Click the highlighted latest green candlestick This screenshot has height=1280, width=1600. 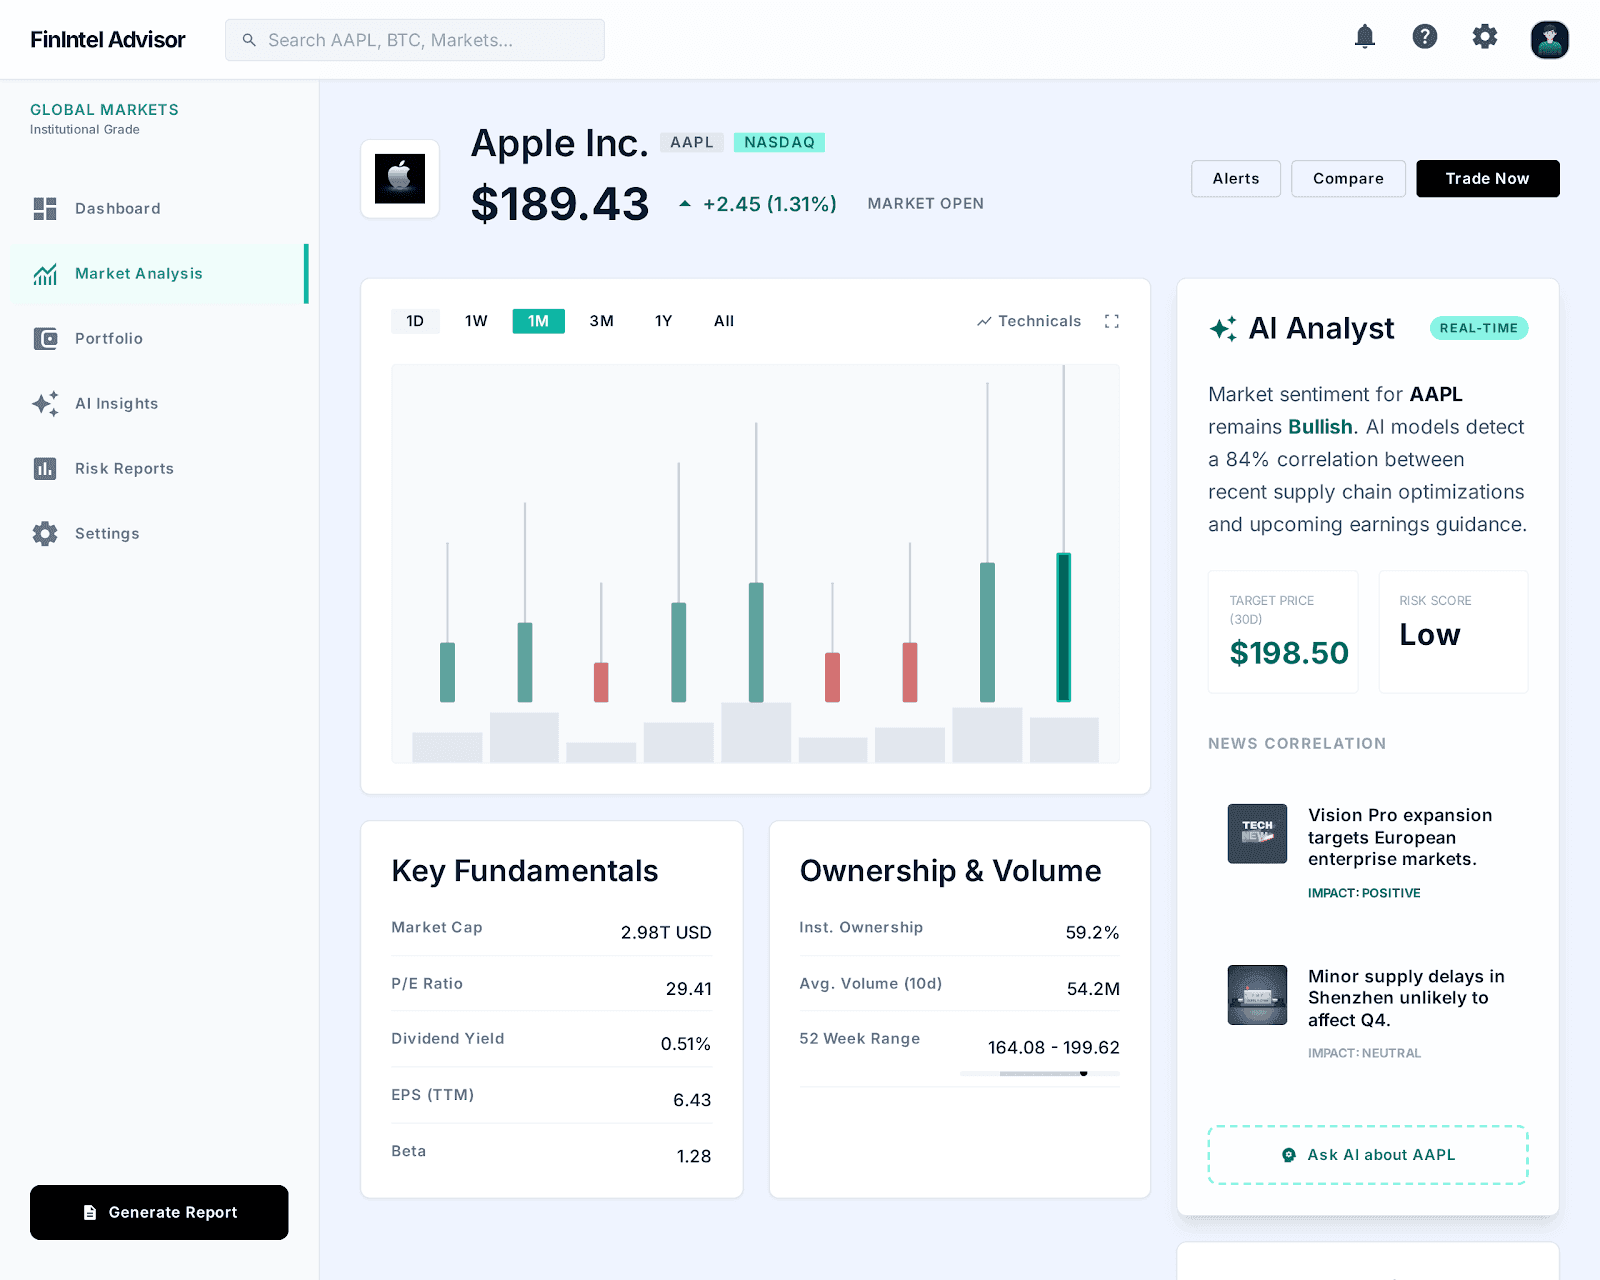(x=1064, y=627)
